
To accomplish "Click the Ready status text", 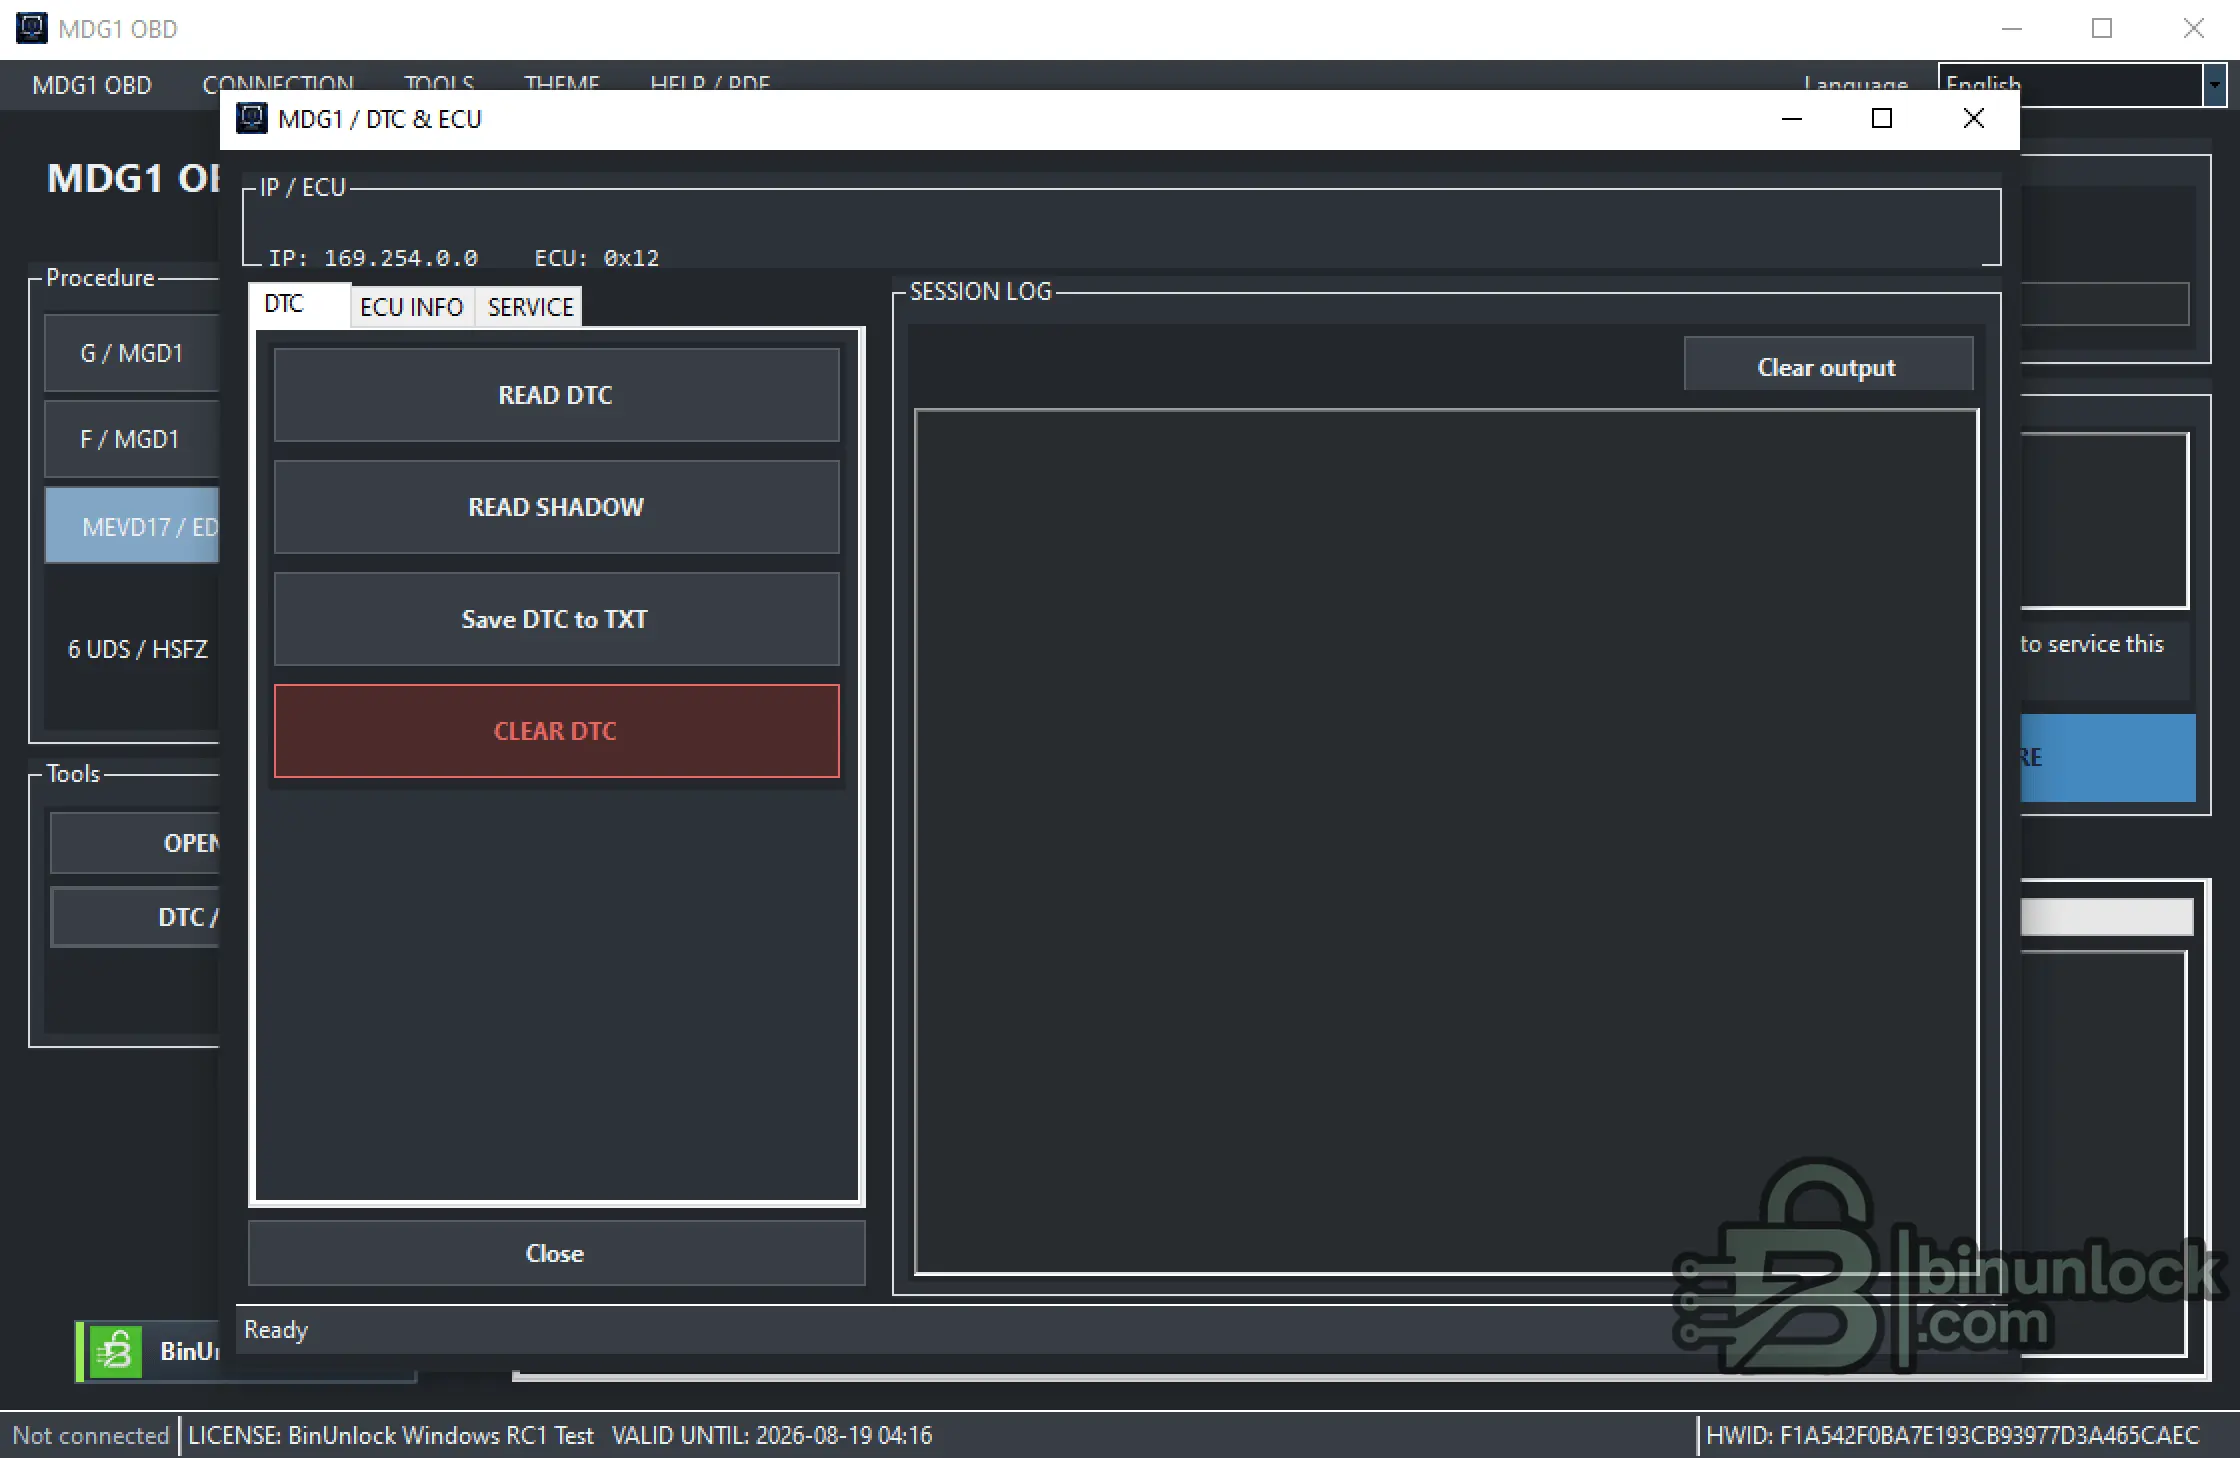I will pyautogui.click(x=276, y=1330).
